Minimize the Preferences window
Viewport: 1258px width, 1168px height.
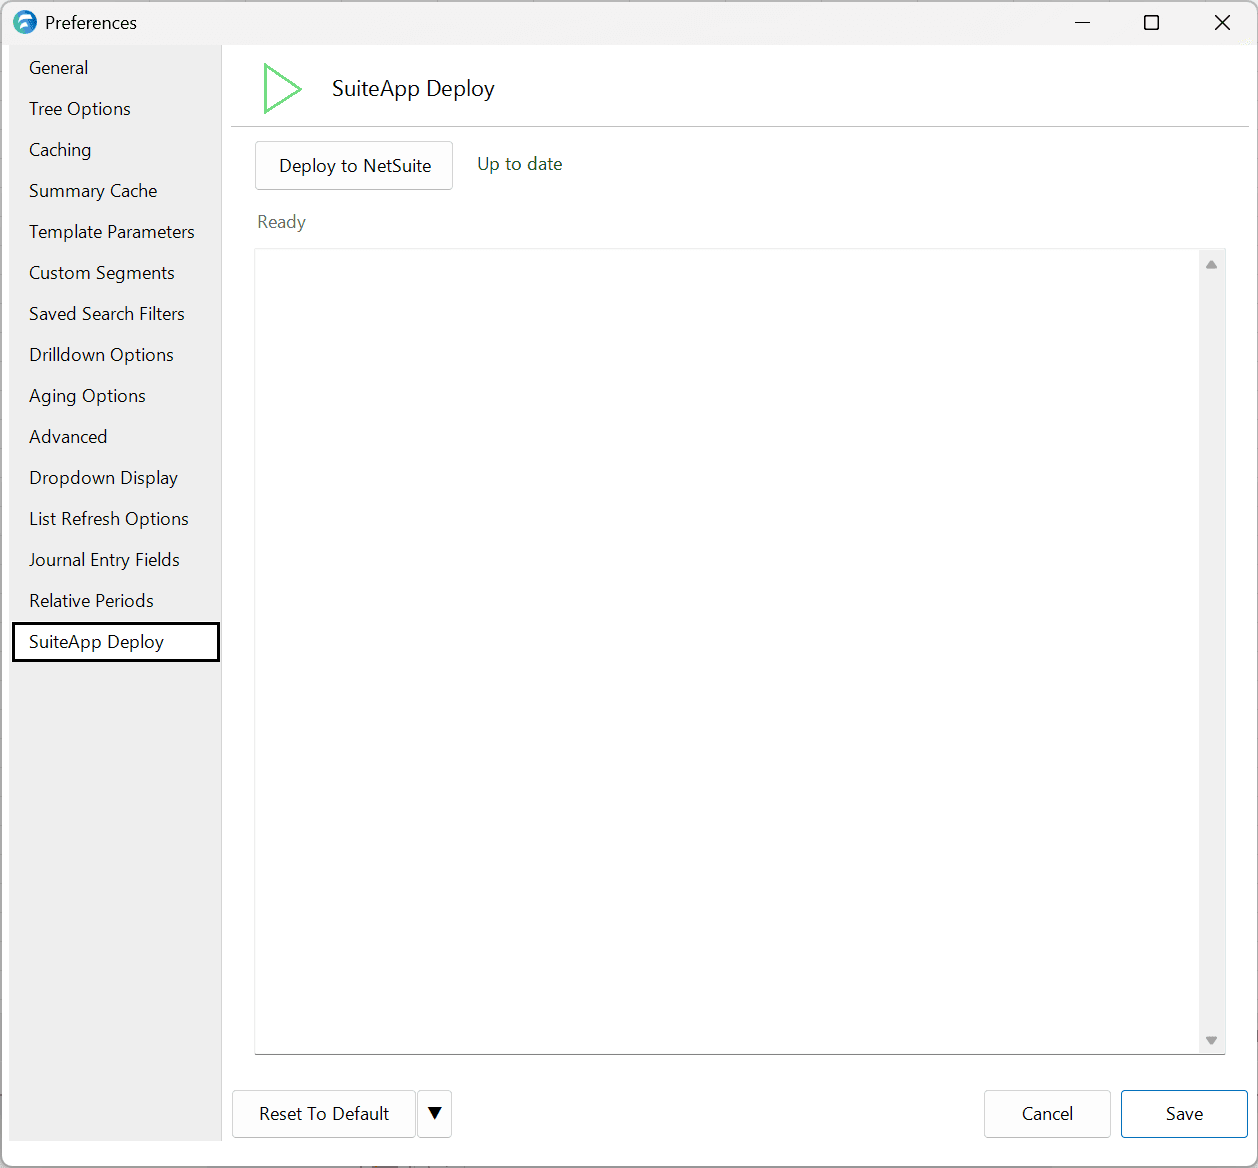[1082, 22]
